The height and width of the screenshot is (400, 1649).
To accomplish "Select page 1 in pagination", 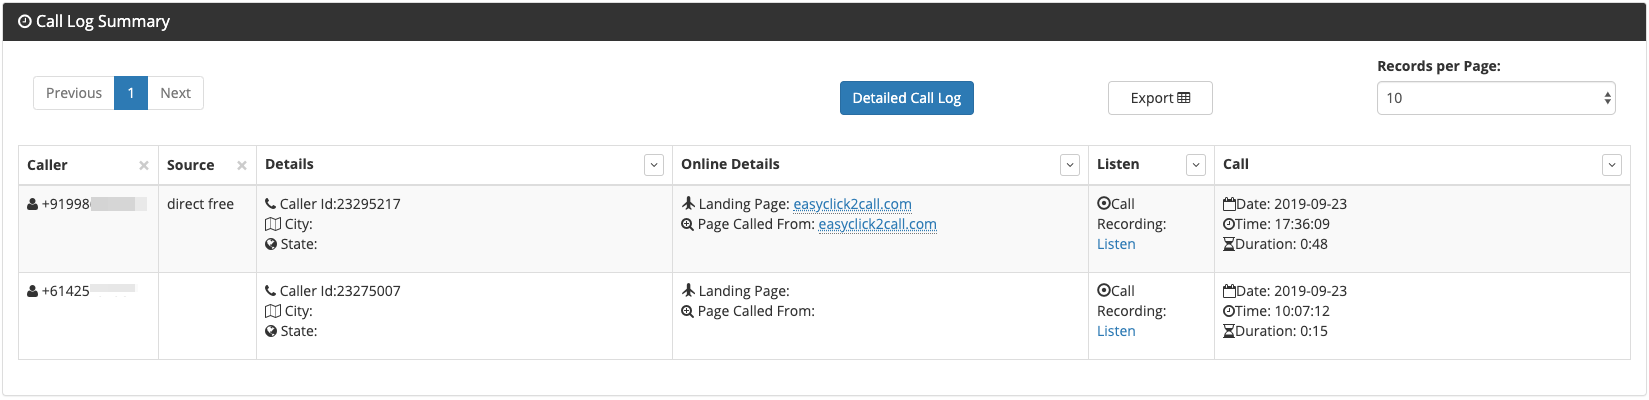I will (131, 93).
